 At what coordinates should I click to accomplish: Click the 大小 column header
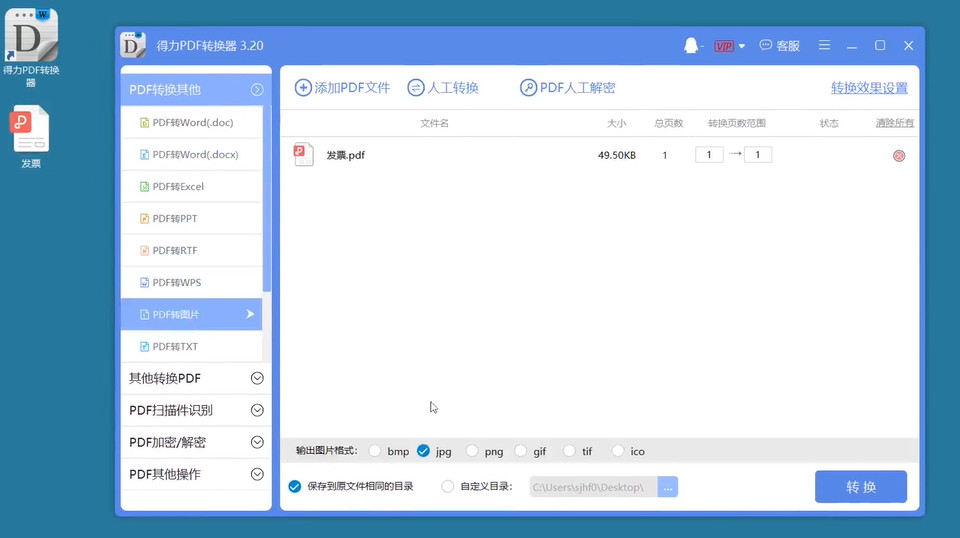point(616,123)
